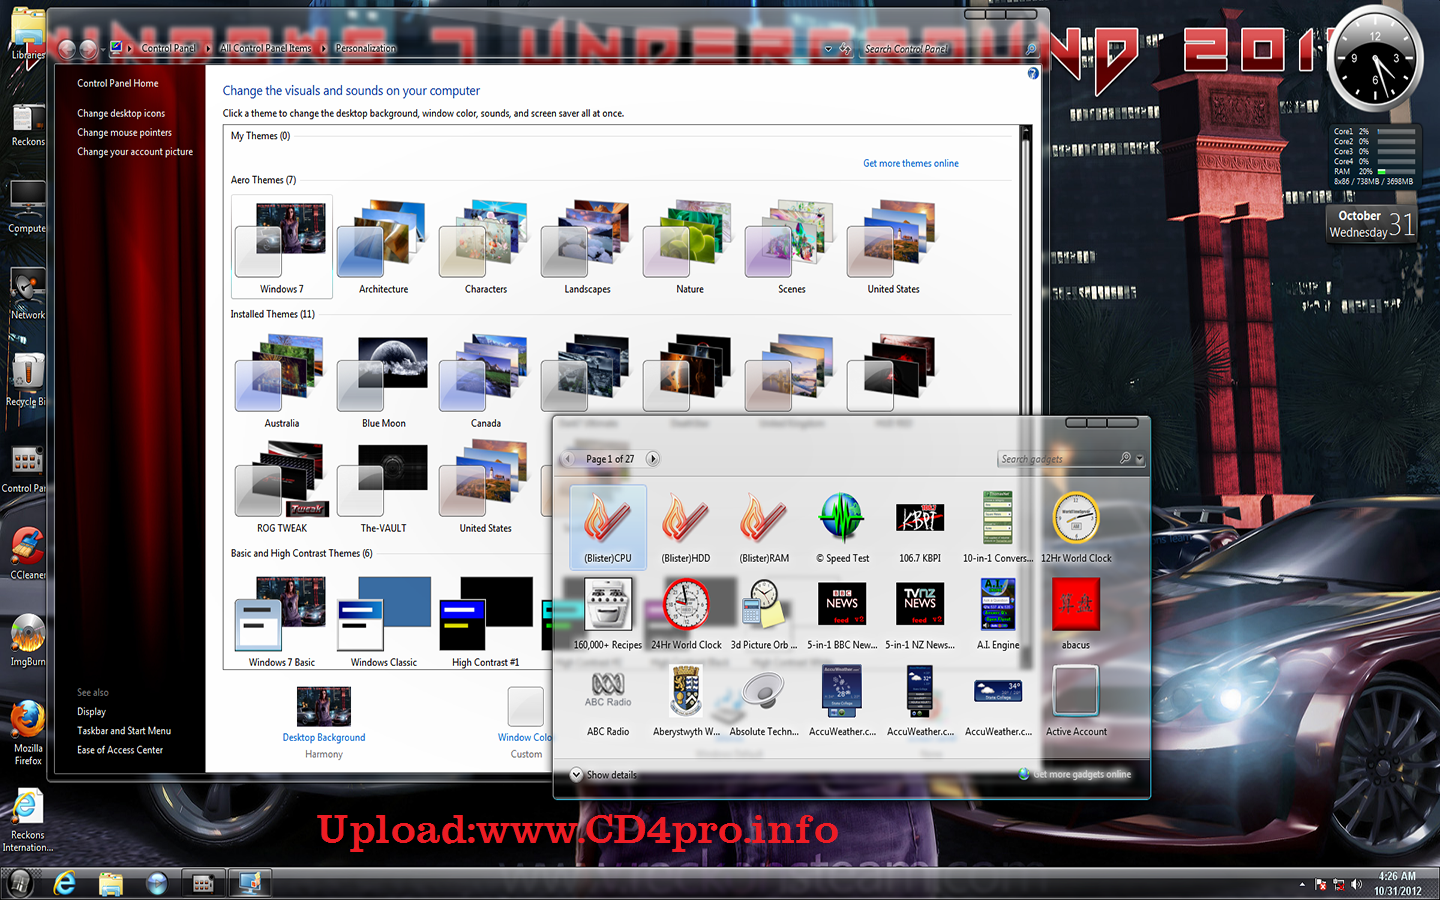Image resolution: width=1440 pixels, height=900 pixels.
Task: Open the address bar history dropdown
Action: pos(828,48)
